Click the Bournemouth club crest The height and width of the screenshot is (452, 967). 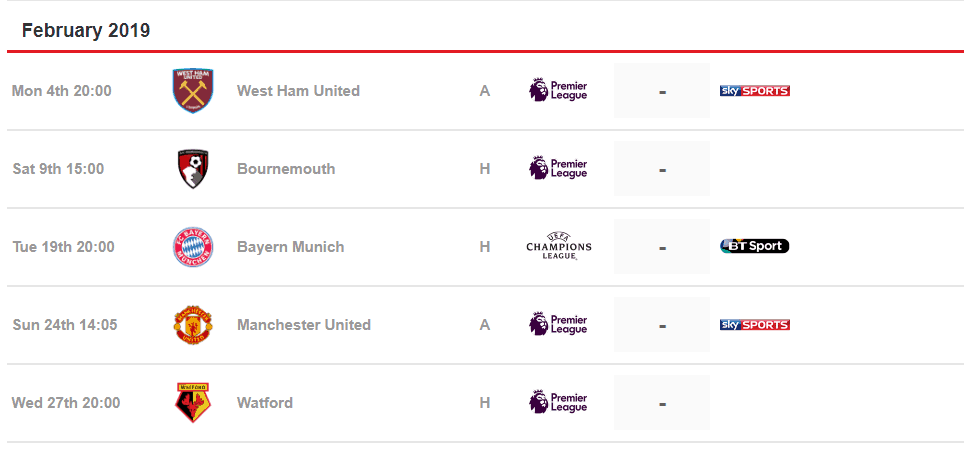(x=192, y=168)
